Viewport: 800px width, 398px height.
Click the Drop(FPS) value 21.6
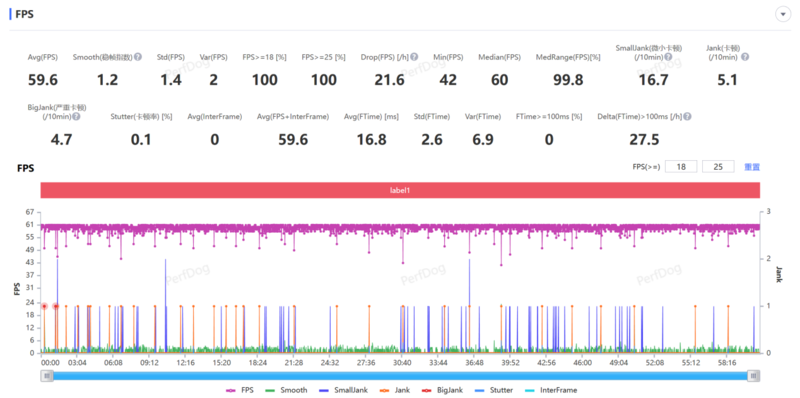389,80
